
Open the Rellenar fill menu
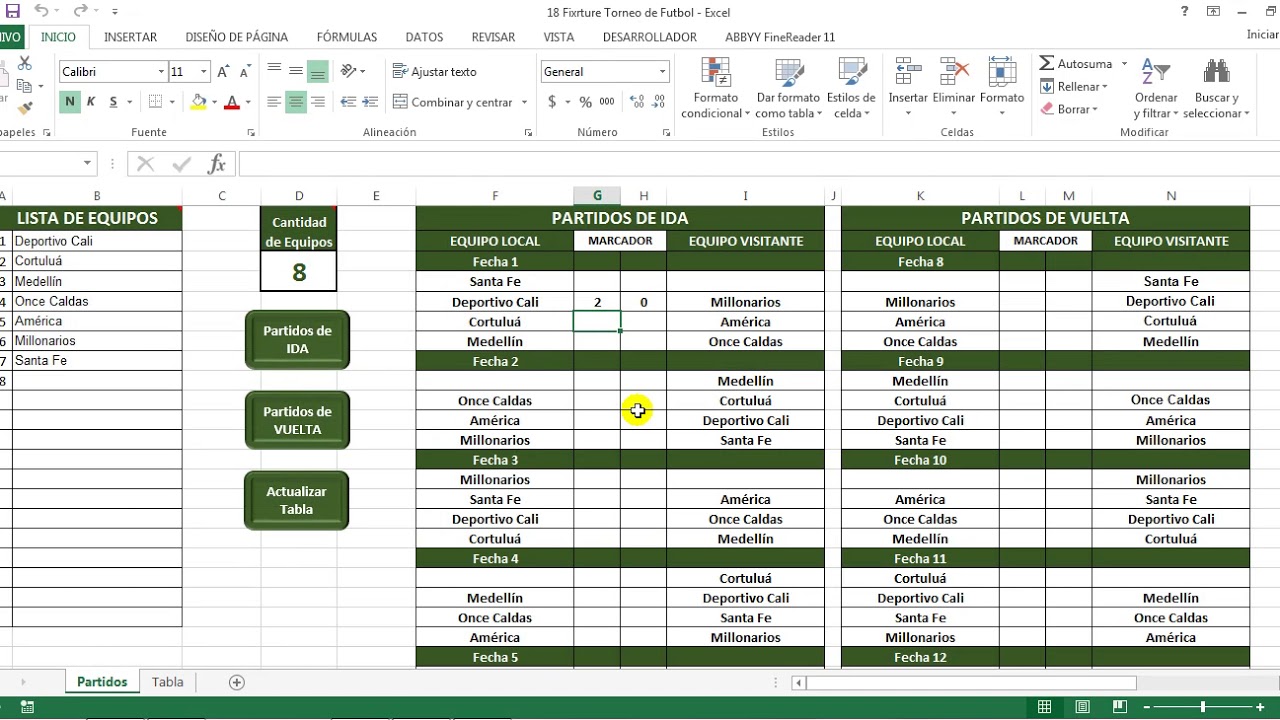click(1073, 87)
